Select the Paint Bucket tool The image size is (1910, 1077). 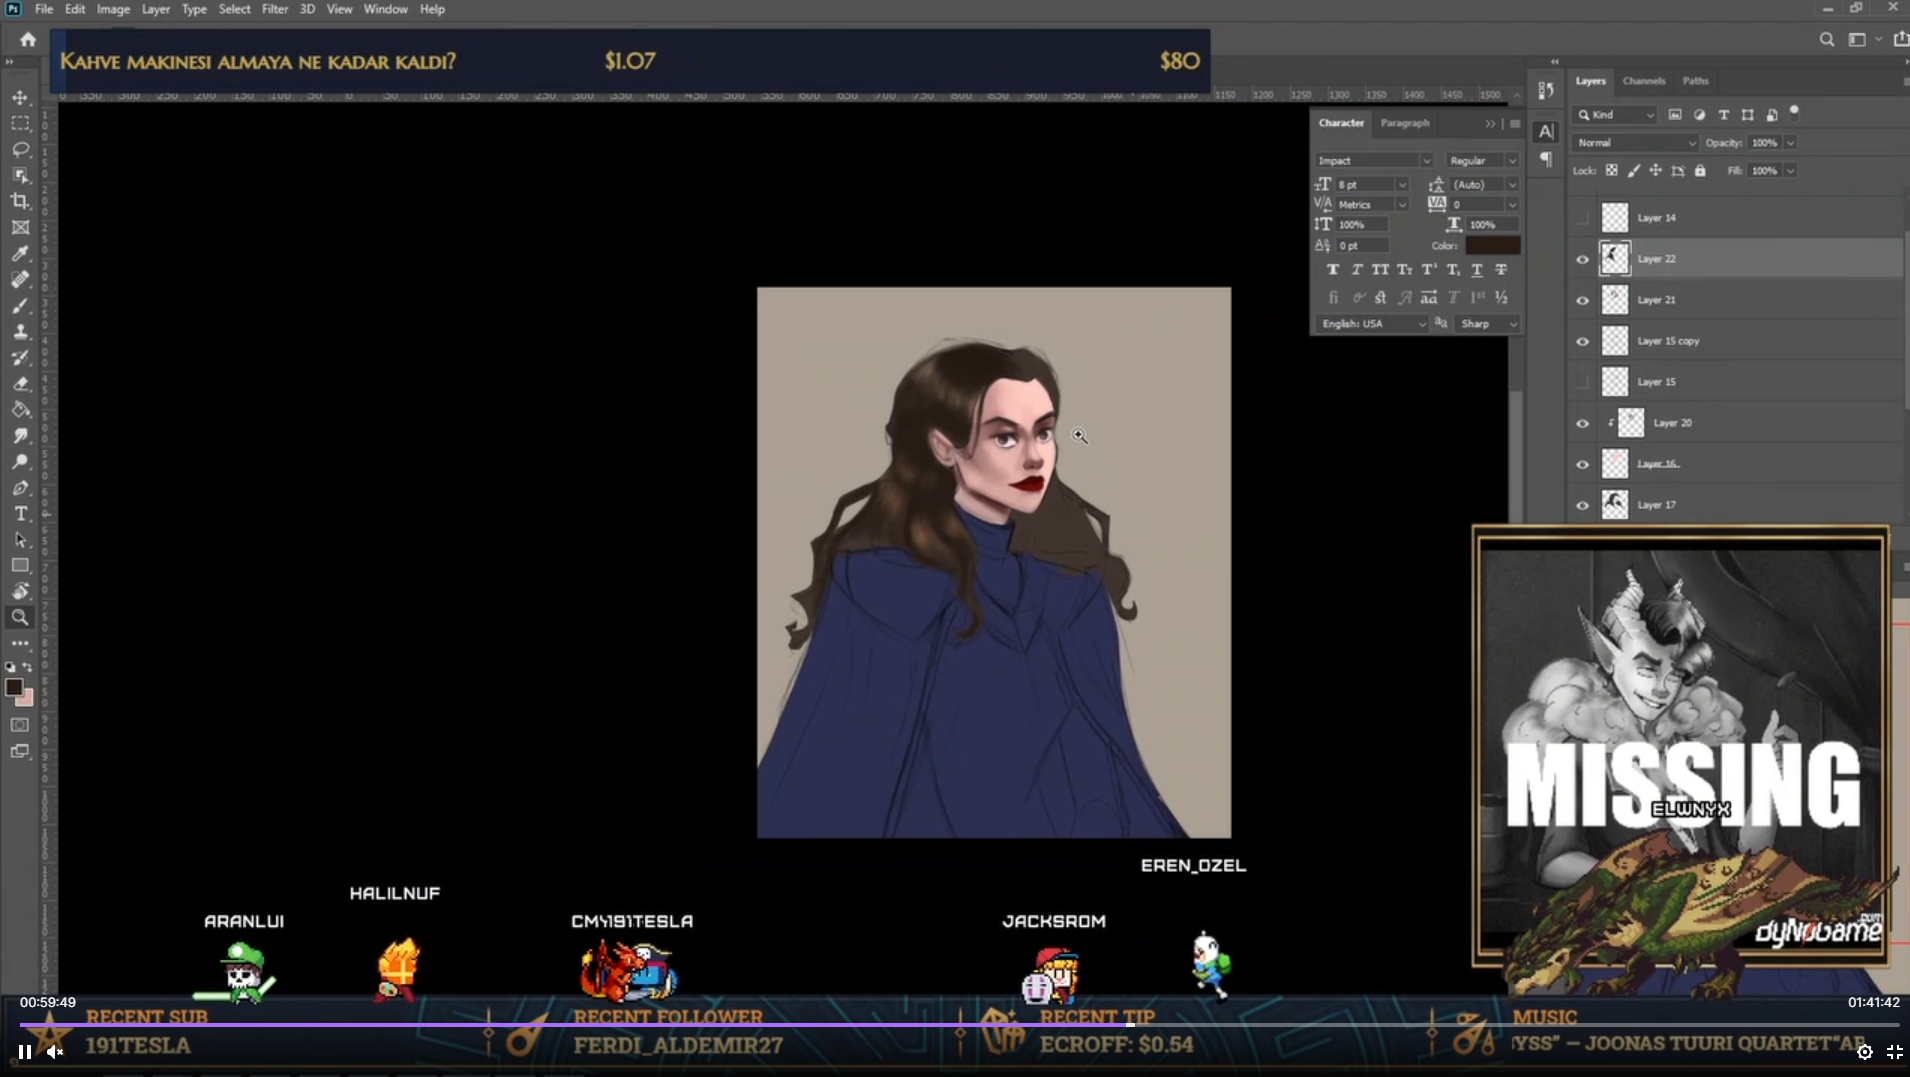tap(20, 409)
